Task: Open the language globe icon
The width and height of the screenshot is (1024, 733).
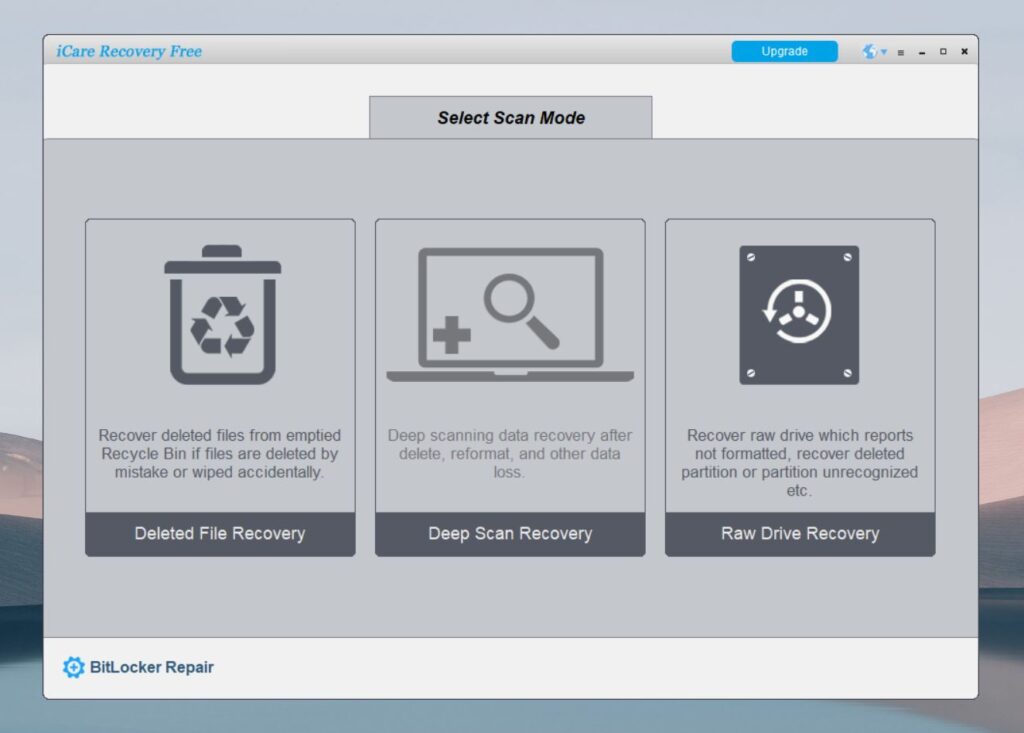Action: pos(868,51)
